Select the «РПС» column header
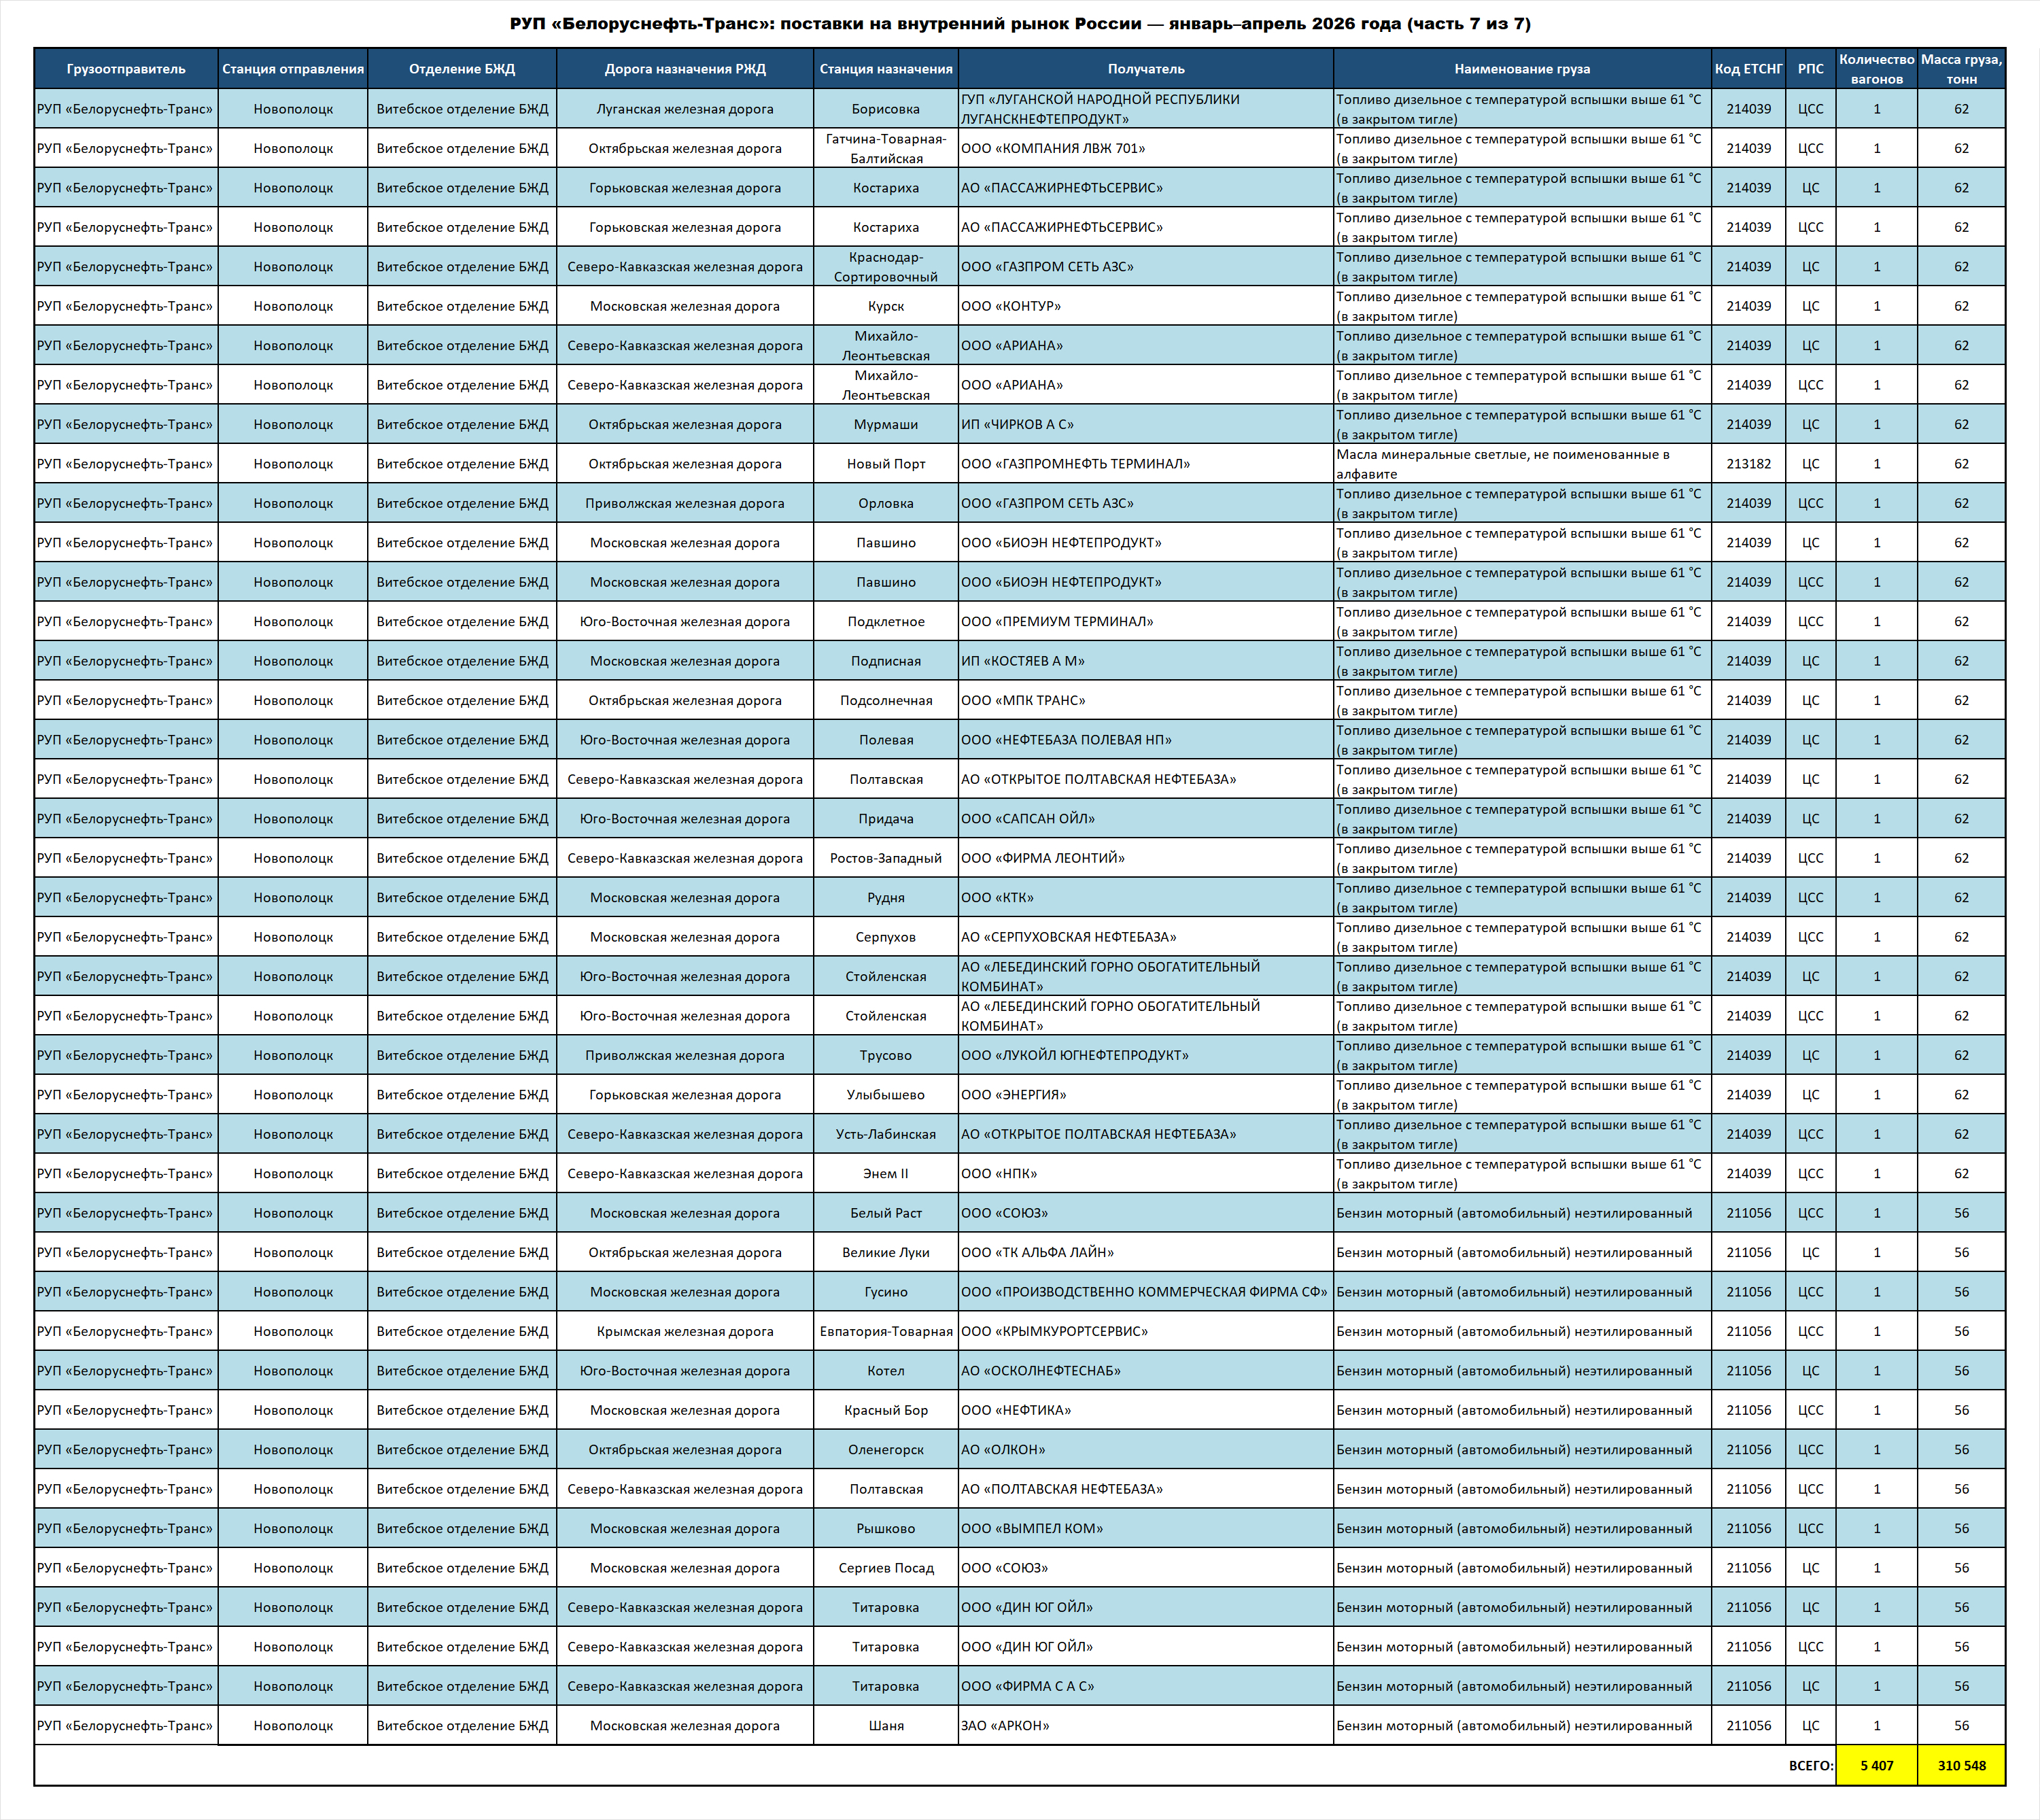 click(1811, 69)
